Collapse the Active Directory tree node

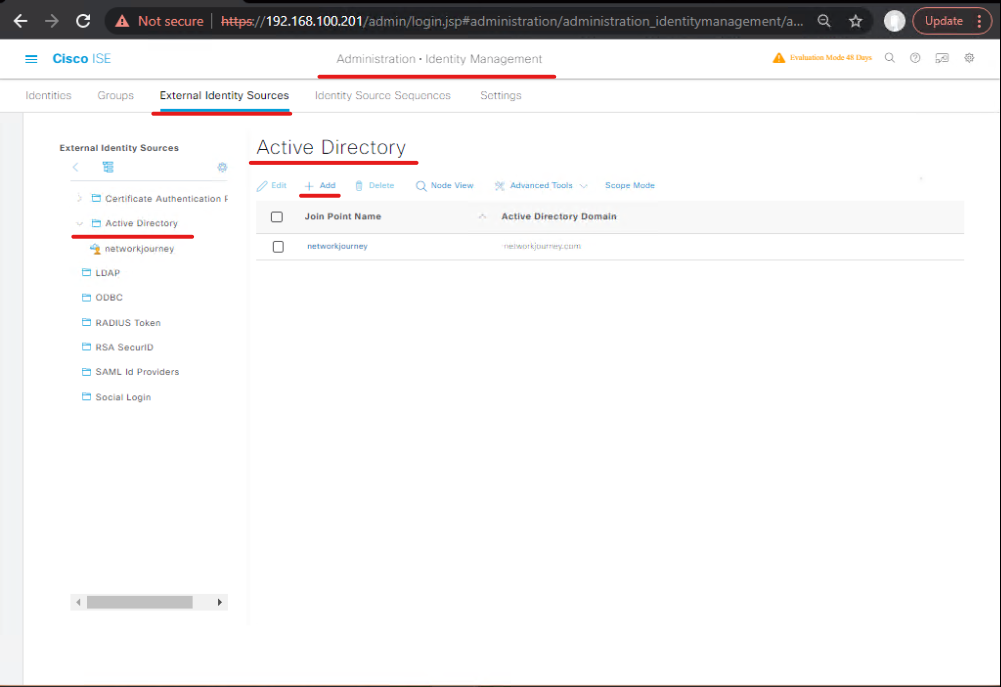pos(79,223)
